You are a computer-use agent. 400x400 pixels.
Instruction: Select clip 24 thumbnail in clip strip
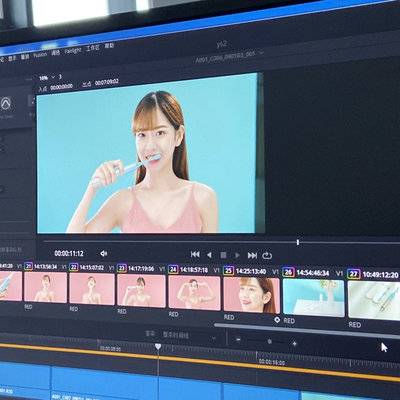(x=194, y=292)
